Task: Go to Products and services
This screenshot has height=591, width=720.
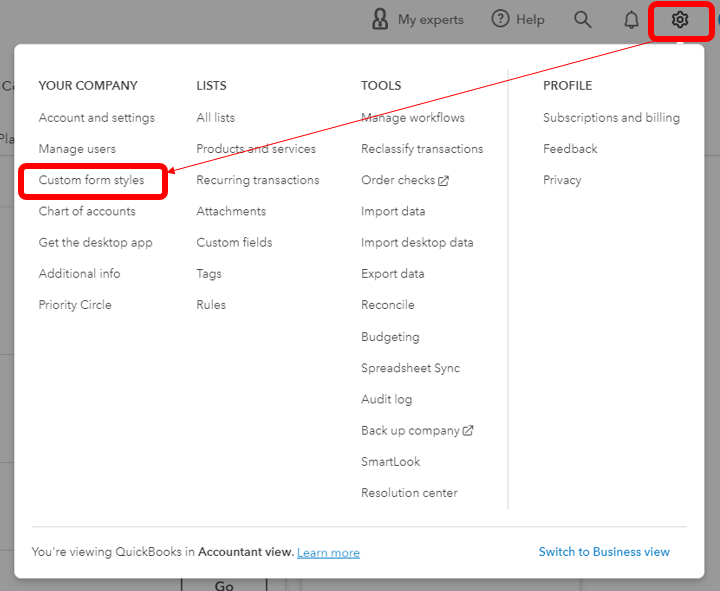Action: (x=256, y=149)
